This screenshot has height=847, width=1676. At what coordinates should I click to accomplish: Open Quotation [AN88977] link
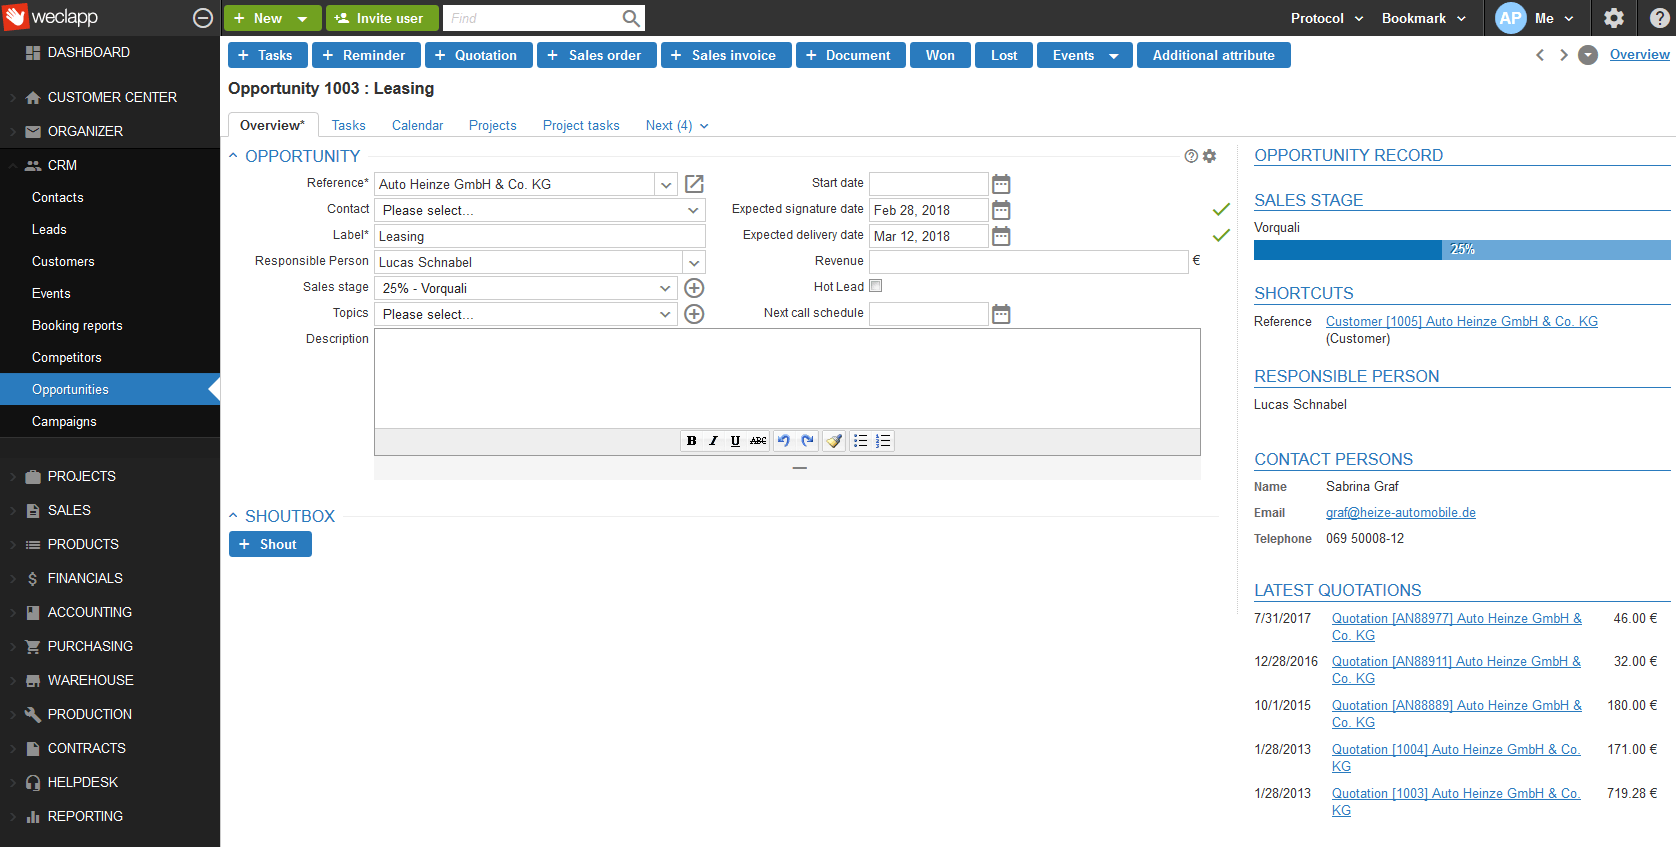[1457, 627]
